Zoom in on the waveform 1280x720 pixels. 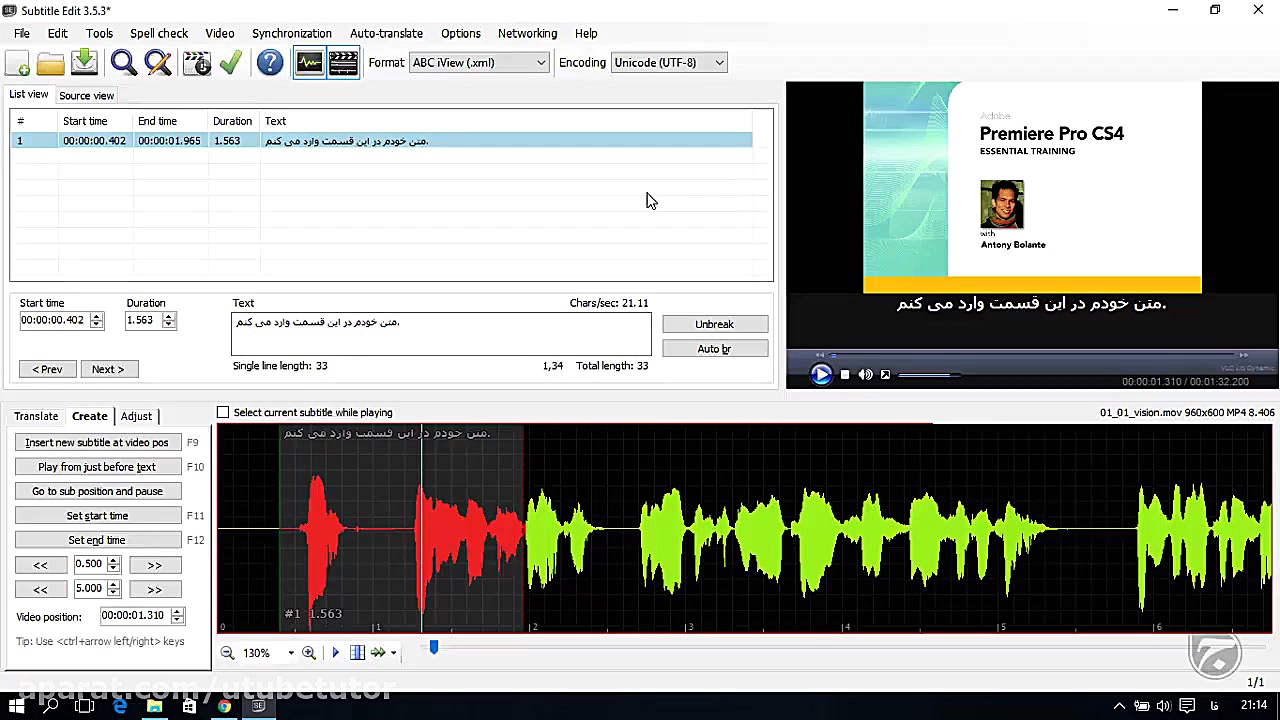pos(309,653)
